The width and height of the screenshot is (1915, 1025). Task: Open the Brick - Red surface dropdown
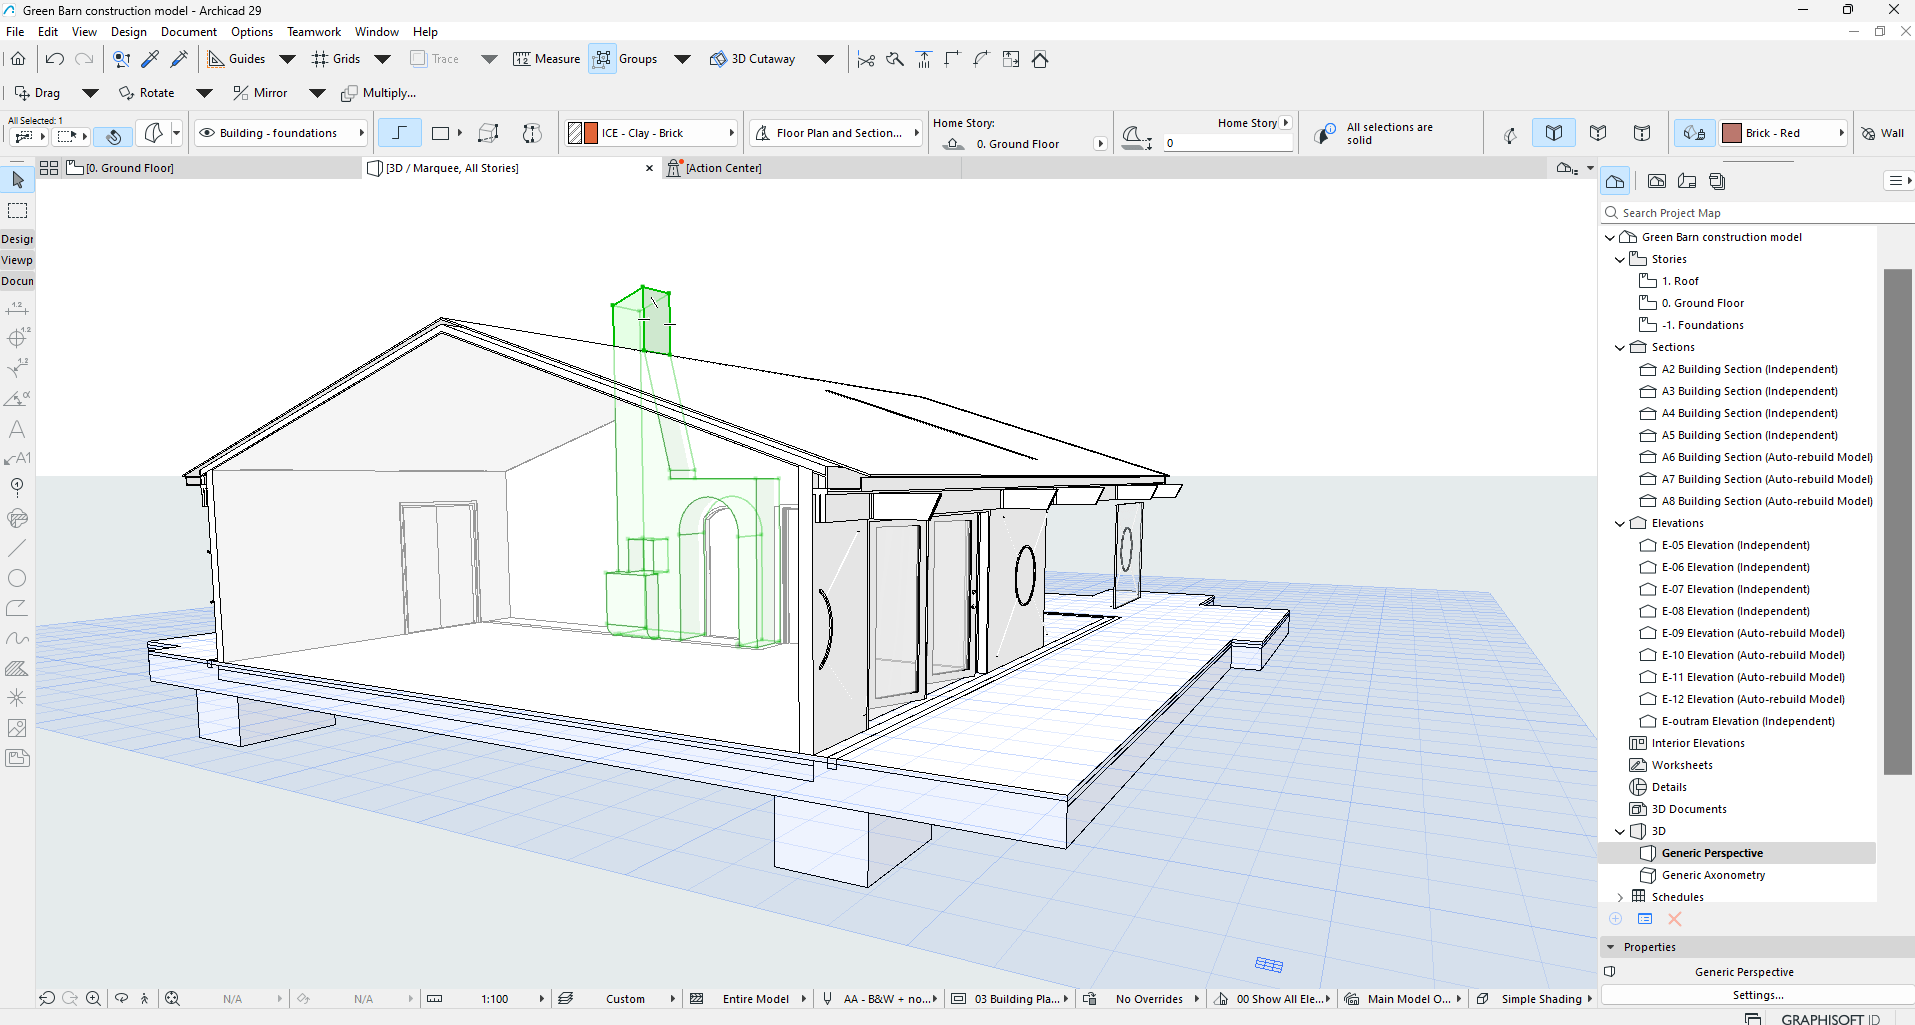[1841, 133]
